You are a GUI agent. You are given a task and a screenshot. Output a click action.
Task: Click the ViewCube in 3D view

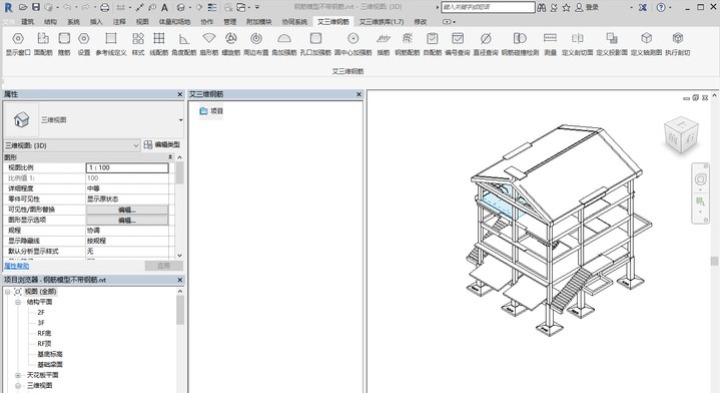tap(681, 135)
